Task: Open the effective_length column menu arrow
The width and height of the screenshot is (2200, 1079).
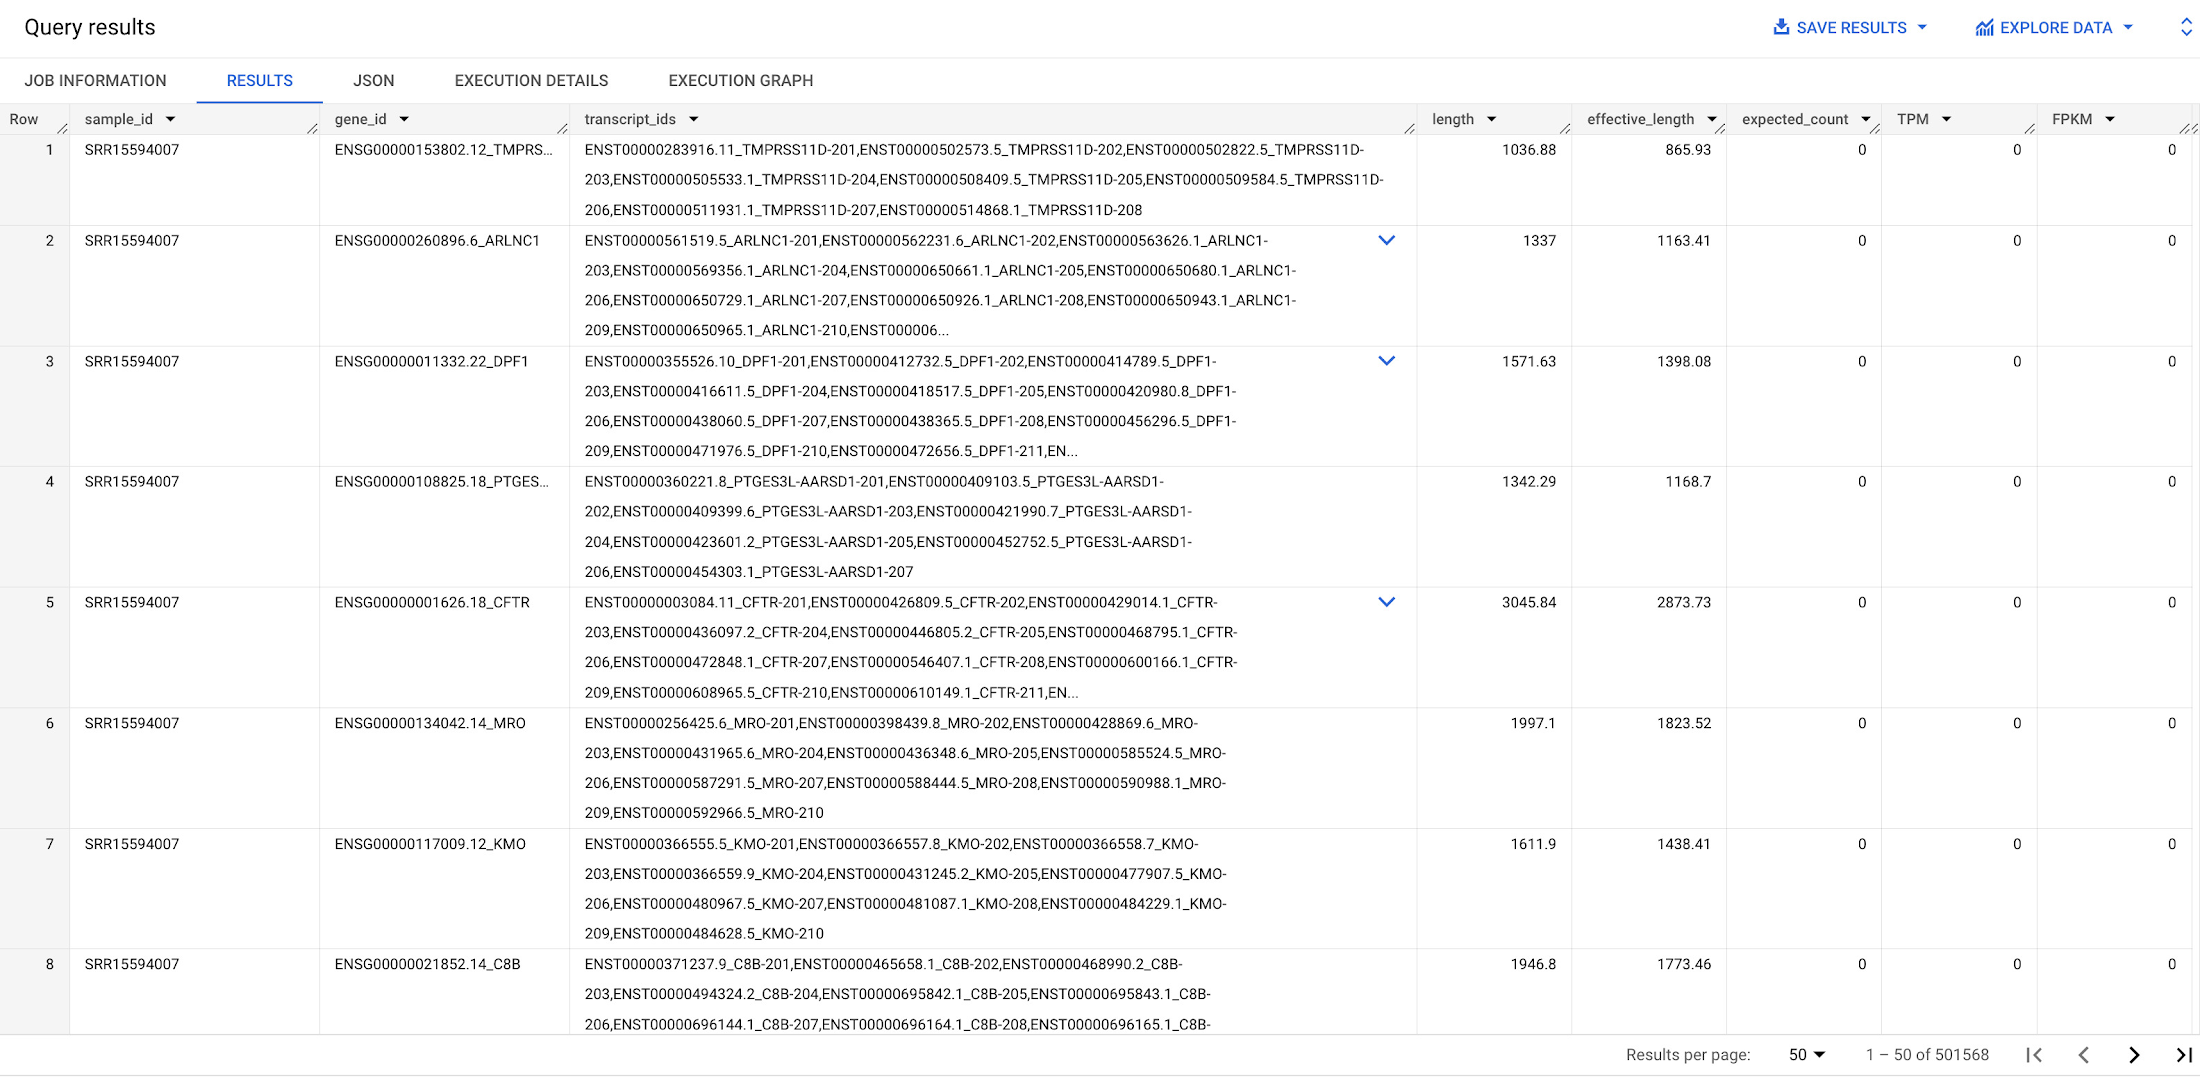Action: click(1712, 119)
